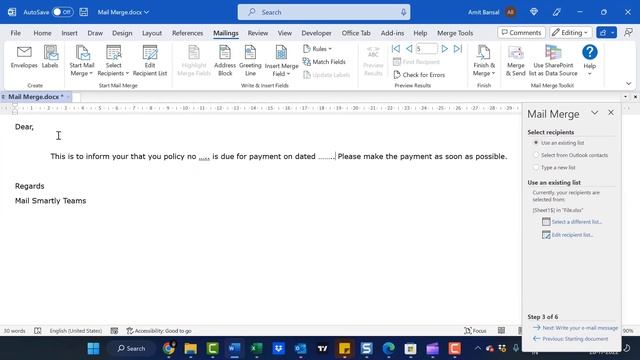Open the Finish & Merge dropdown
The width and height of the screenshot is (640, 360).
pos(484,61)
